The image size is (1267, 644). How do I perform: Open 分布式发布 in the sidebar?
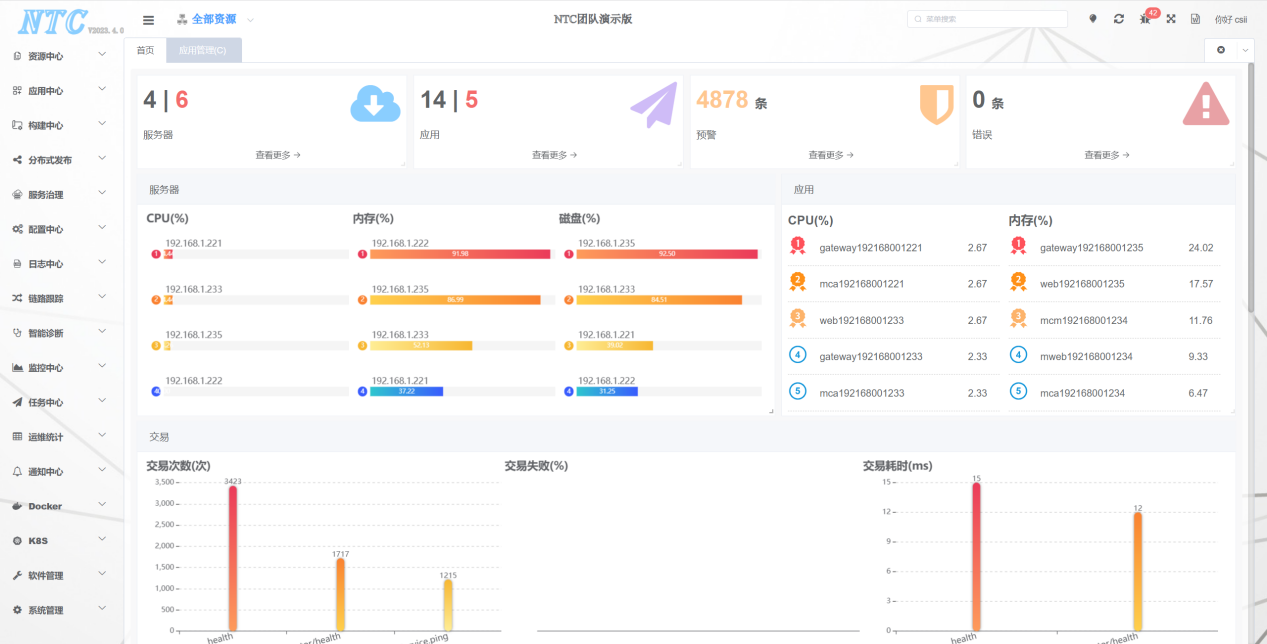coord(60,160)
